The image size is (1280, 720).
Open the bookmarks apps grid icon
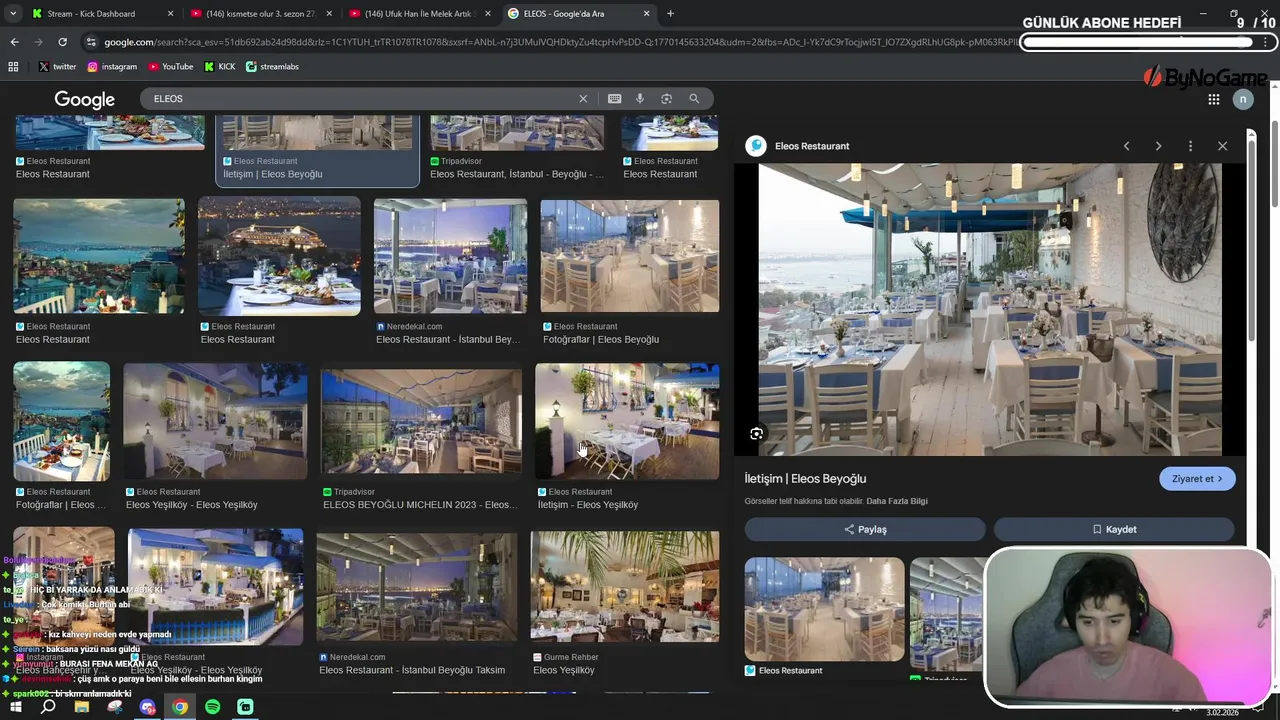(13, 66)
